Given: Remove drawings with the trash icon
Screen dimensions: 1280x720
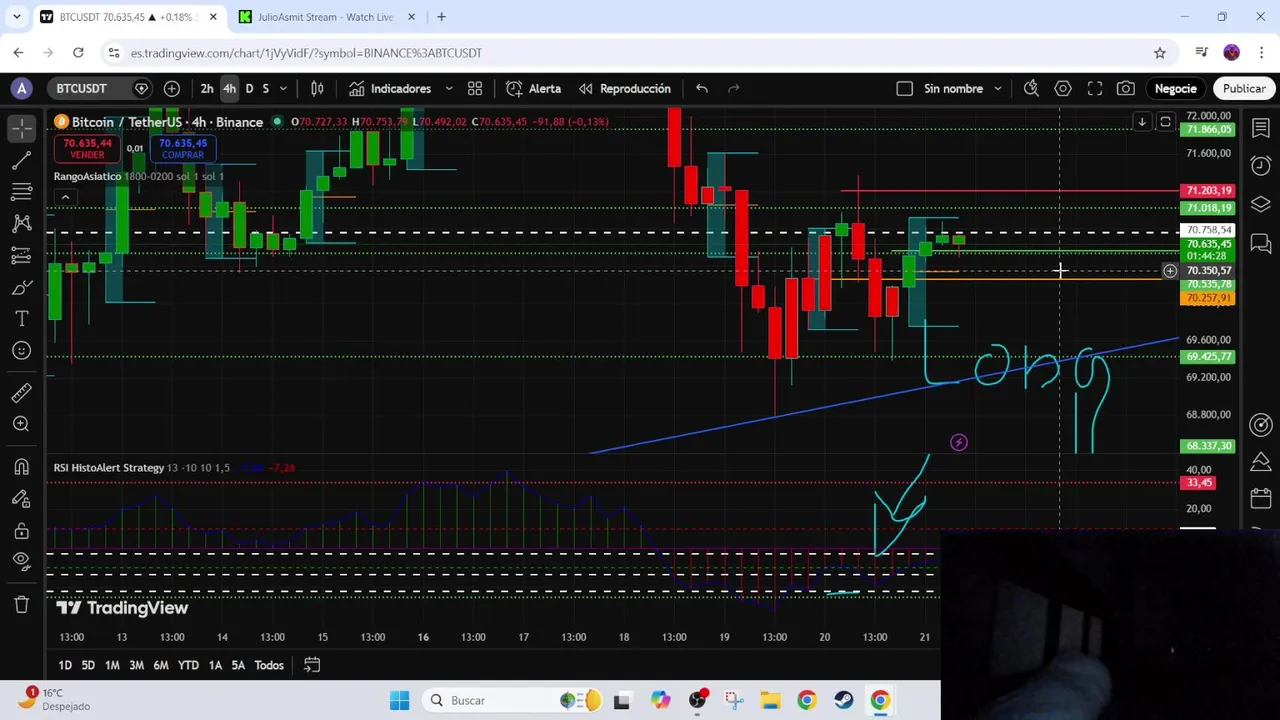Looking at the screenshot, I should tap(22, 604).
